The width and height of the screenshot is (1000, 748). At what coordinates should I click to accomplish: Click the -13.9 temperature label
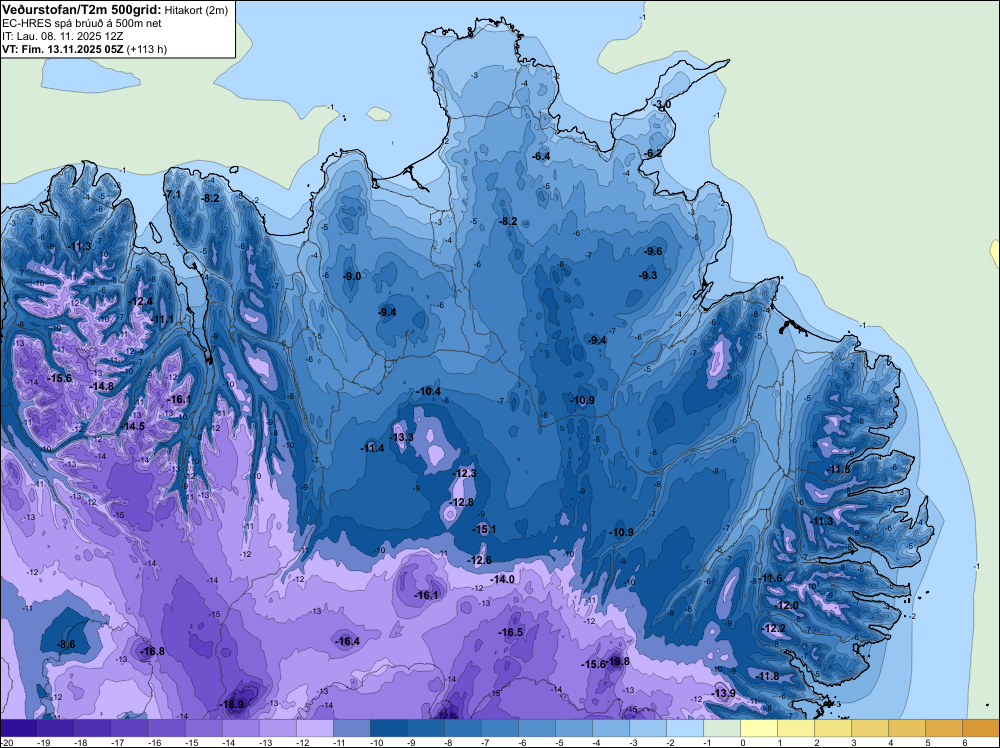[x=724, y=693]
